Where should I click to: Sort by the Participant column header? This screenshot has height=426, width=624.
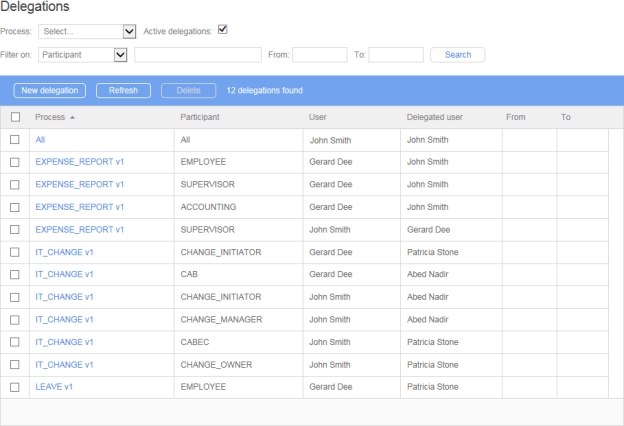(200, 117)
